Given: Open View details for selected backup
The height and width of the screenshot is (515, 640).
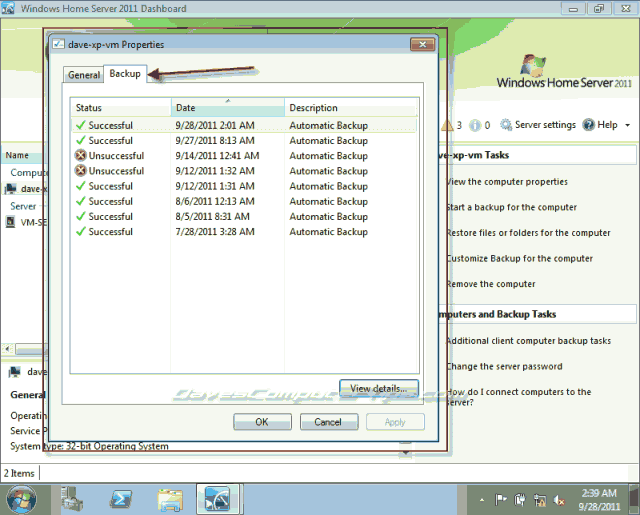Looking at the screenshot, I should (379, 388).
